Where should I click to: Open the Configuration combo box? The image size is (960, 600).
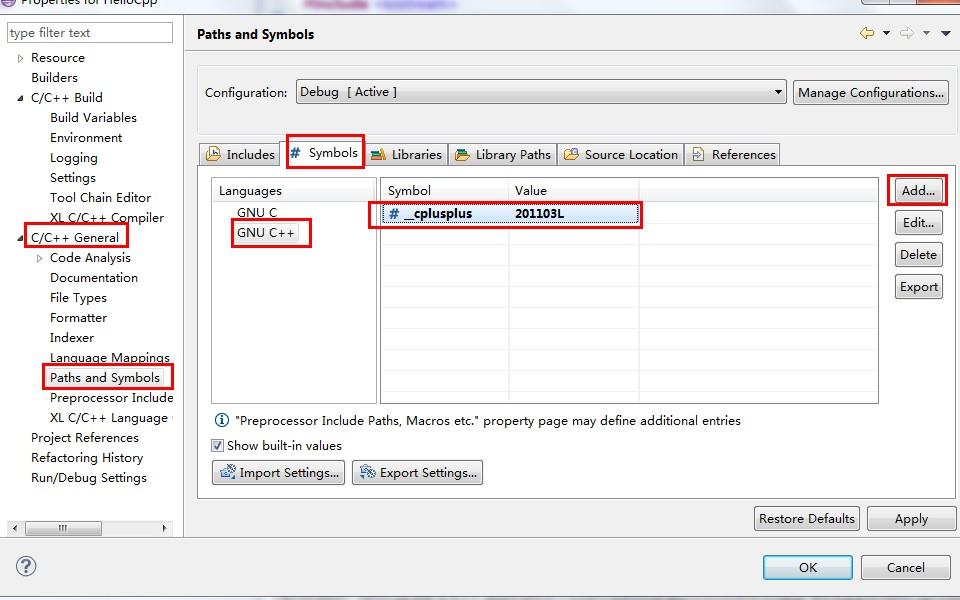[x=541, y=92]
